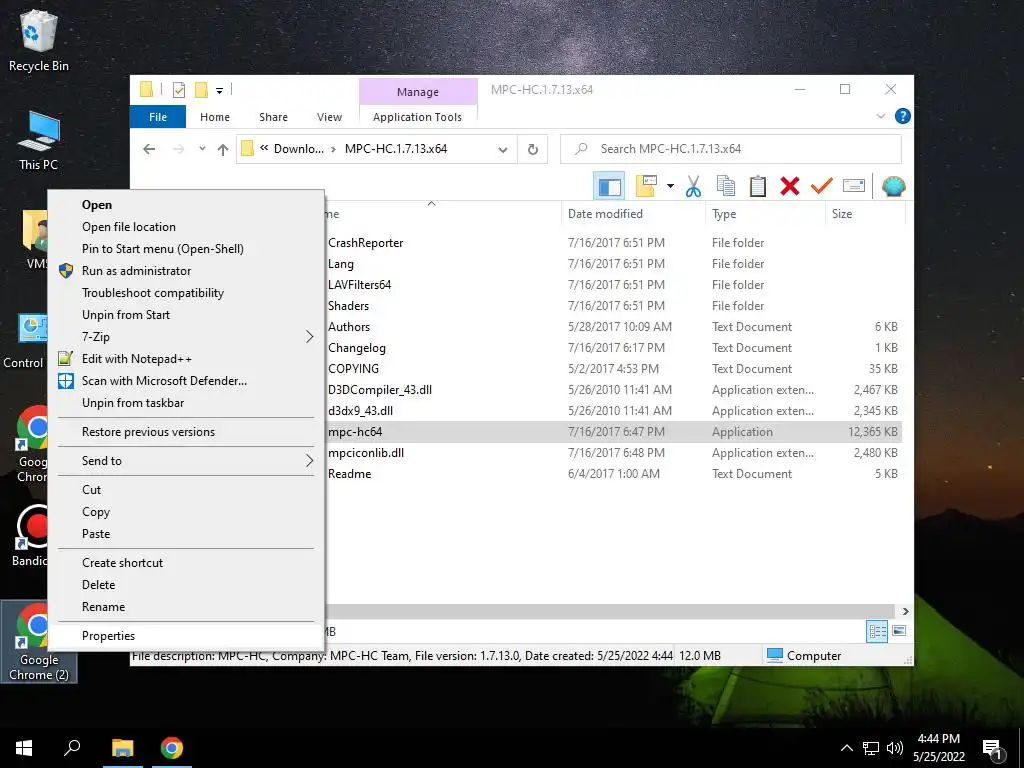Choose Troubleshoot compatibility
This screenshot has height=768, width=1024.
[186, 293]
